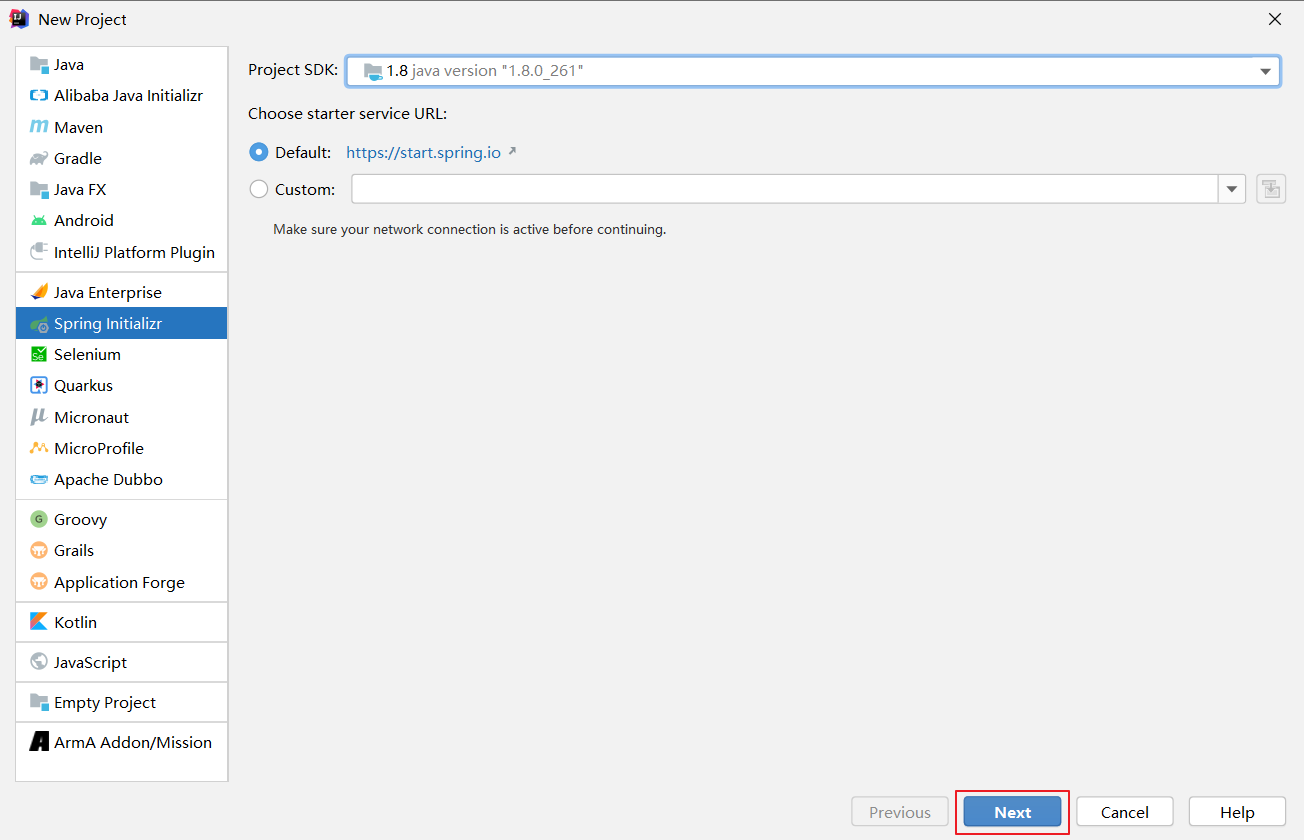Image resolution: width=1304 pixels, height=840 pixels.
Task: Click the Spring Initializr leaf icon
Action: (39, 324)
